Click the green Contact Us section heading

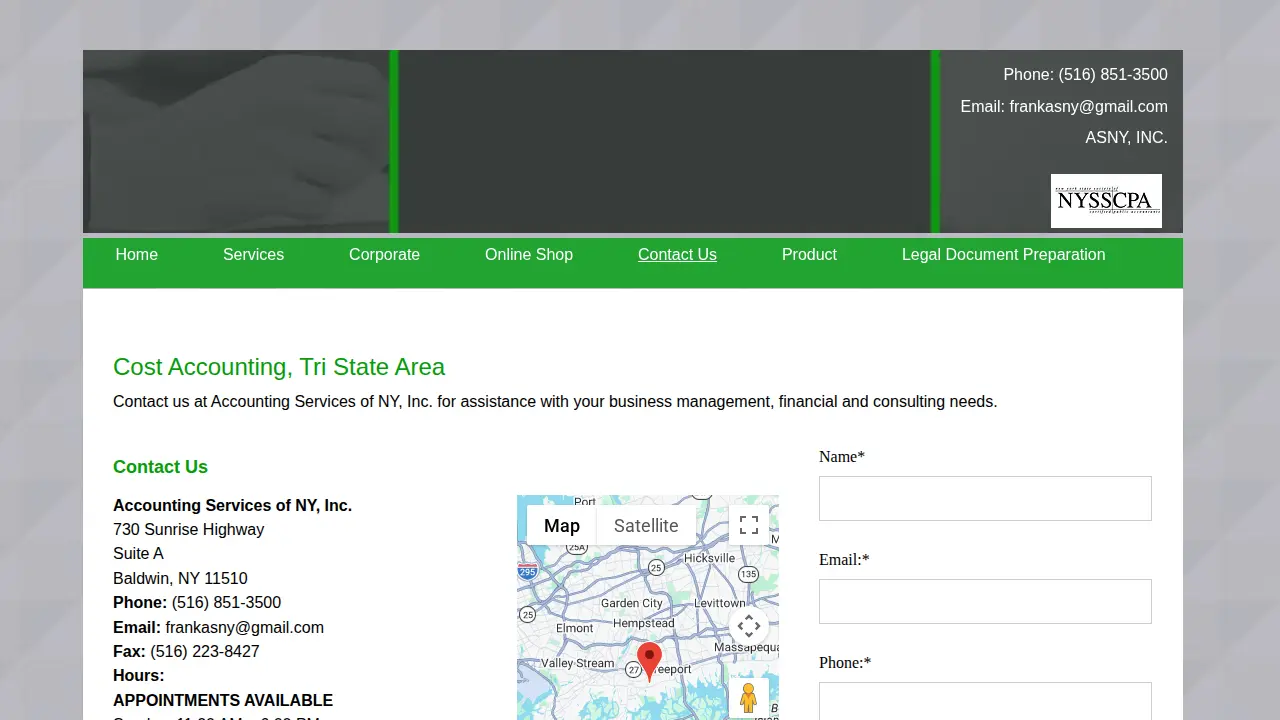coord(160,467)
